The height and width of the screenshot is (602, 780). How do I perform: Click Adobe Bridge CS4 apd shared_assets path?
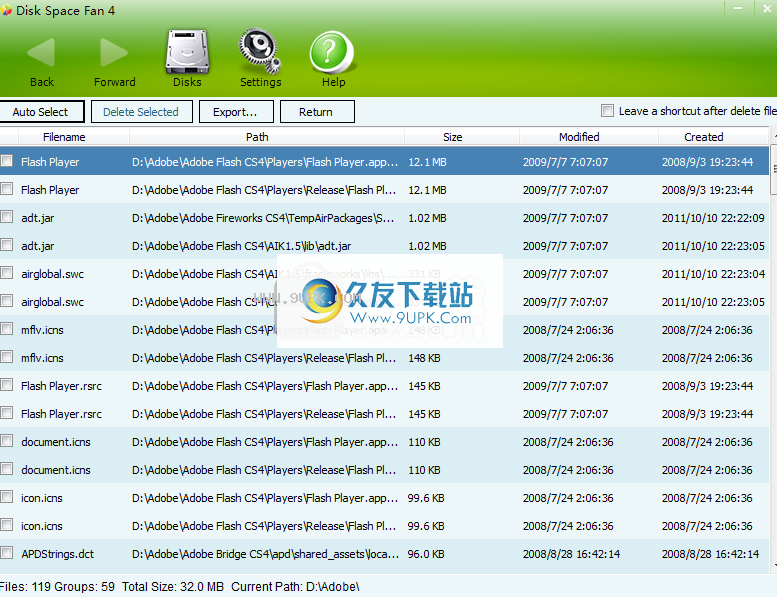265,554
